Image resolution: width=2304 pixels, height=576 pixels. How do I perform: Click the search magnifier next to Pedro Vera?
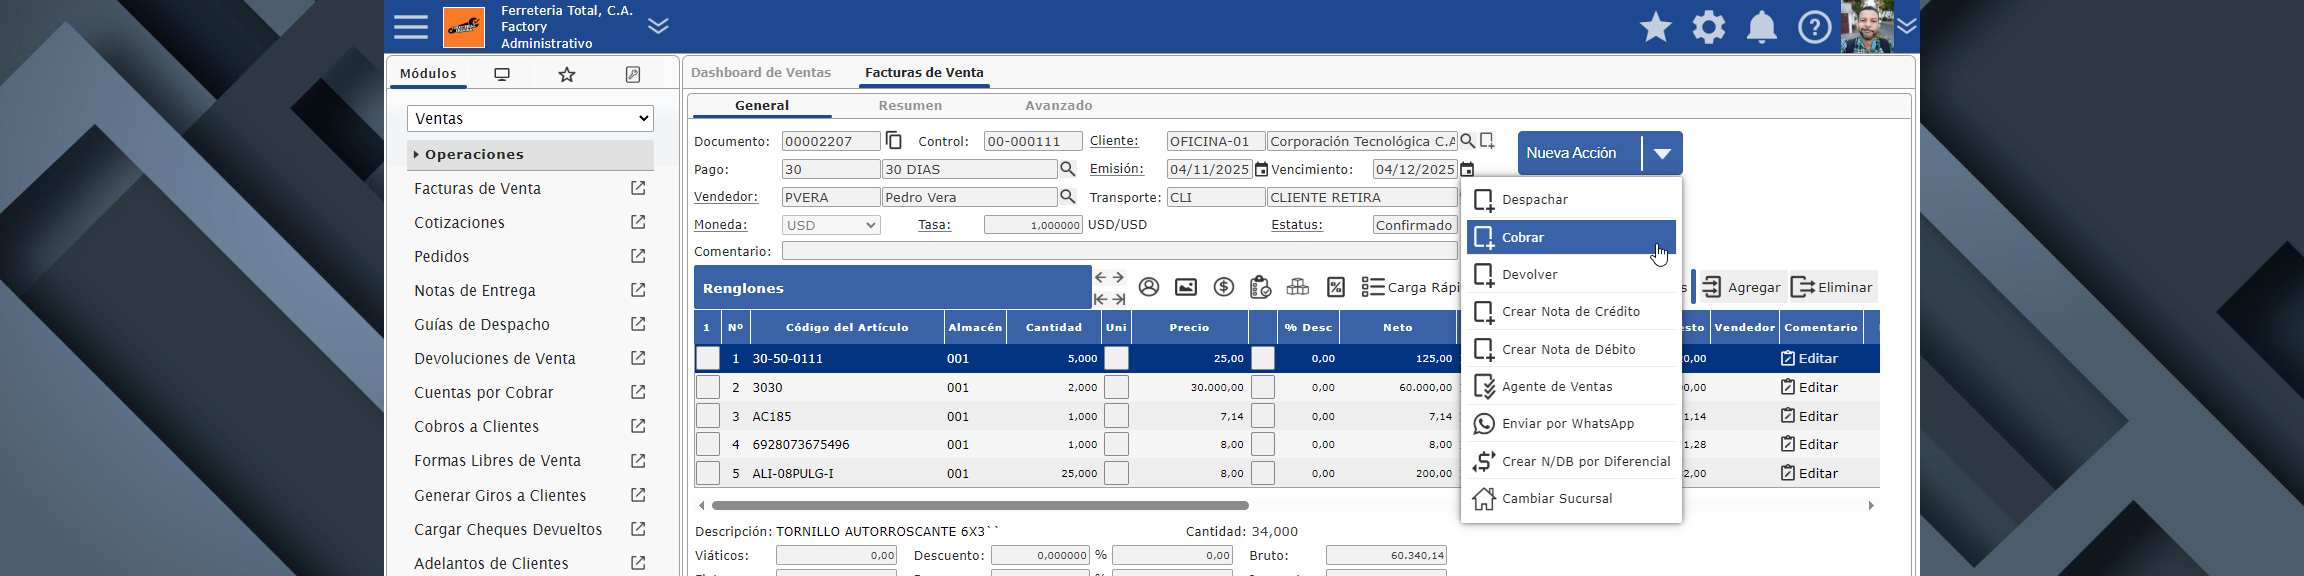(x=1067, y=197)
